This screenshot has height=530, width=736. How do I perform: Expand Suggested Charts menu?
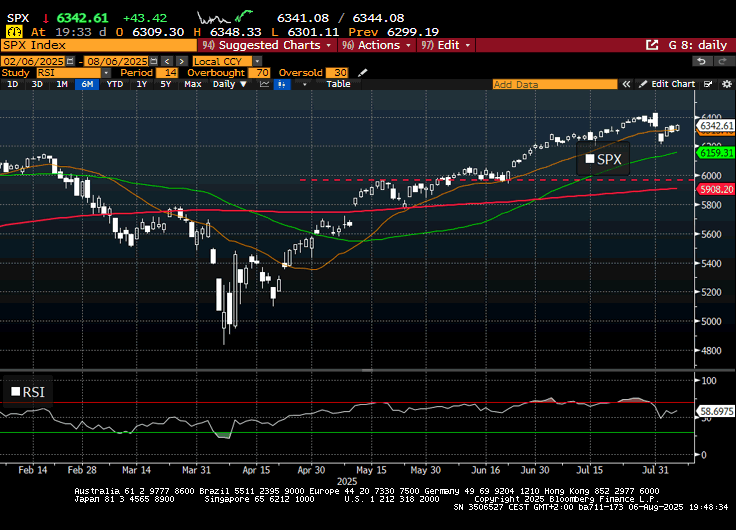(268, 45)
